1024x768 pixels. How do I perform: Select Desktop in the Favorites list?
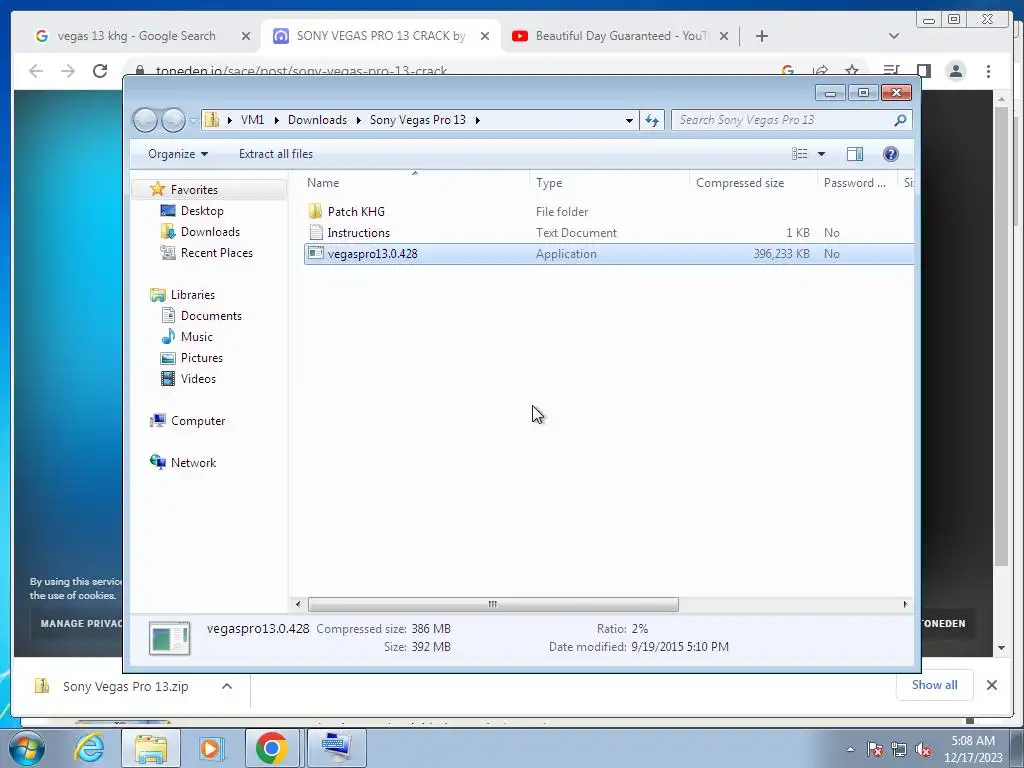202,211
